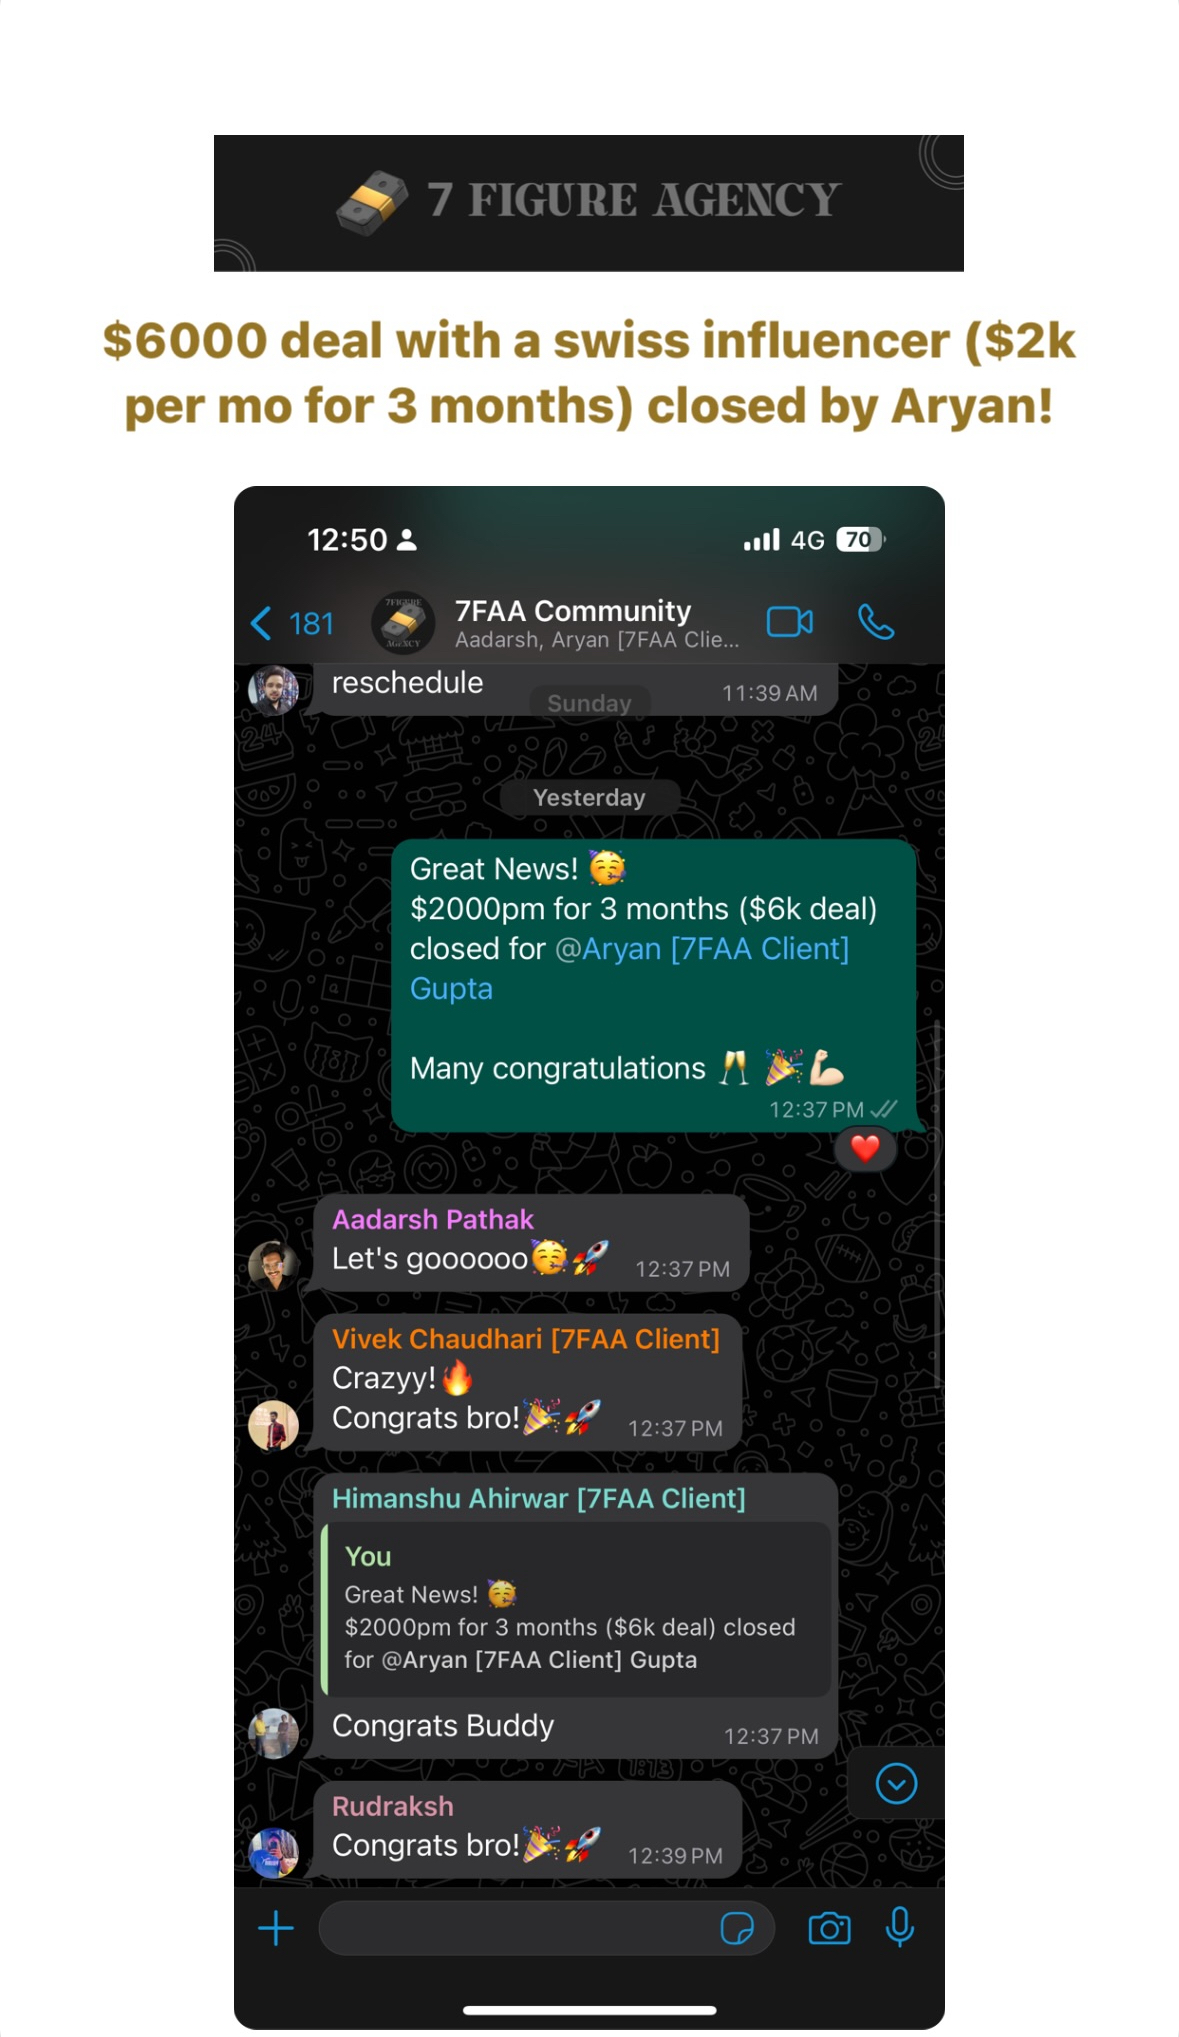
Task: Open Vivek Chaudhari's profile picture
Action: [273, 1425]
